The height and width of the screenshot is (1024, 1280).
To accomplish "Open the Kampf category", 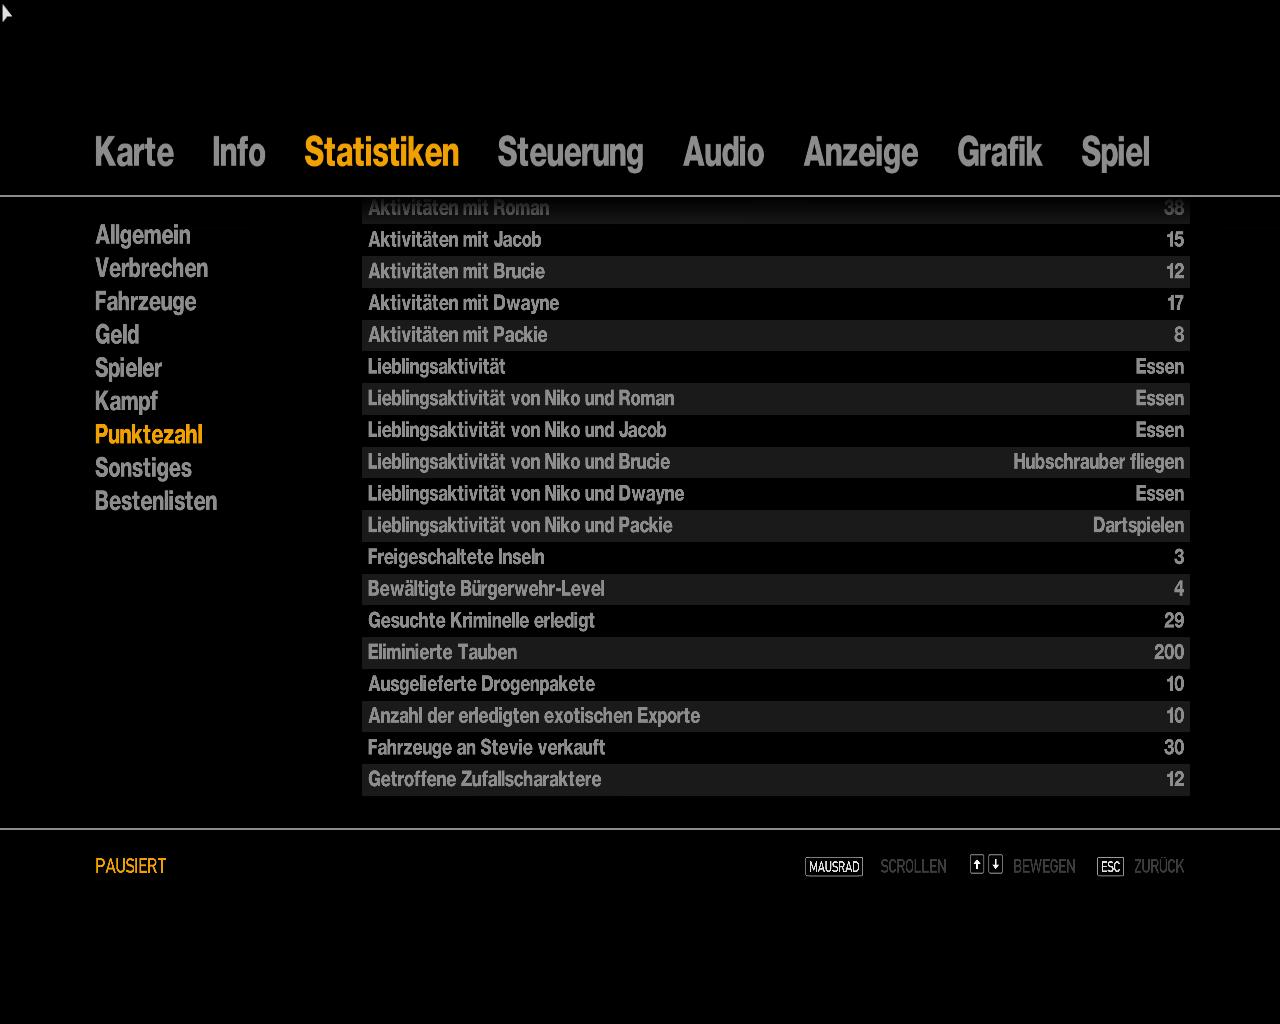I will 126,401.
